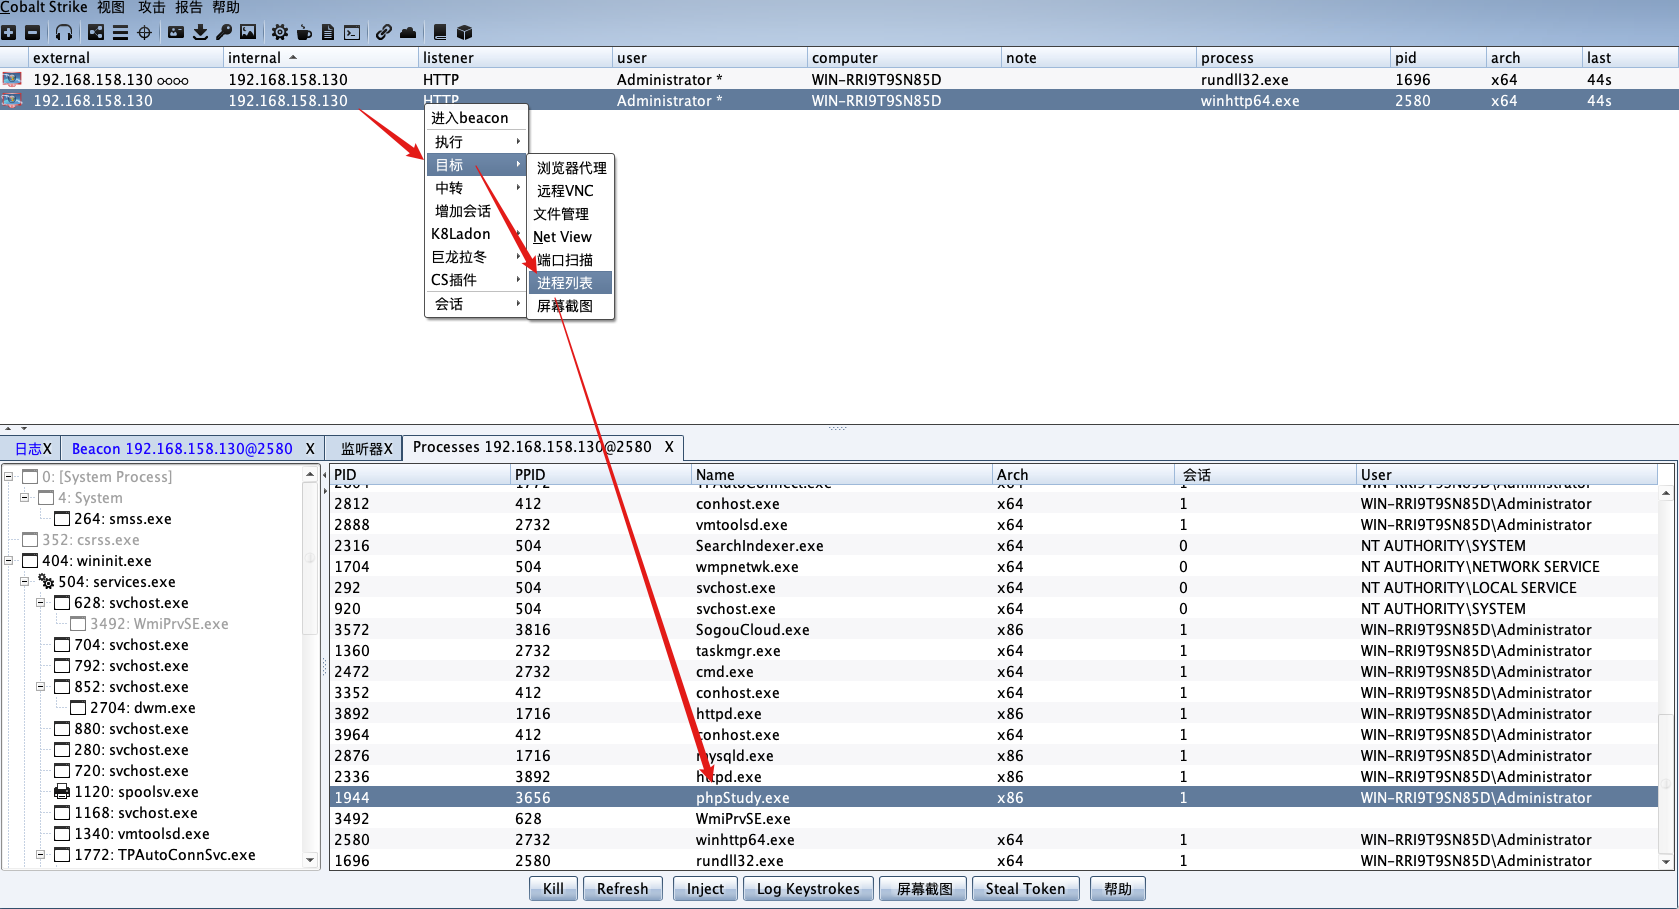Select 进入beacon in the context menu
Screen dimensions: 1679x909
(x=470, y=118)
